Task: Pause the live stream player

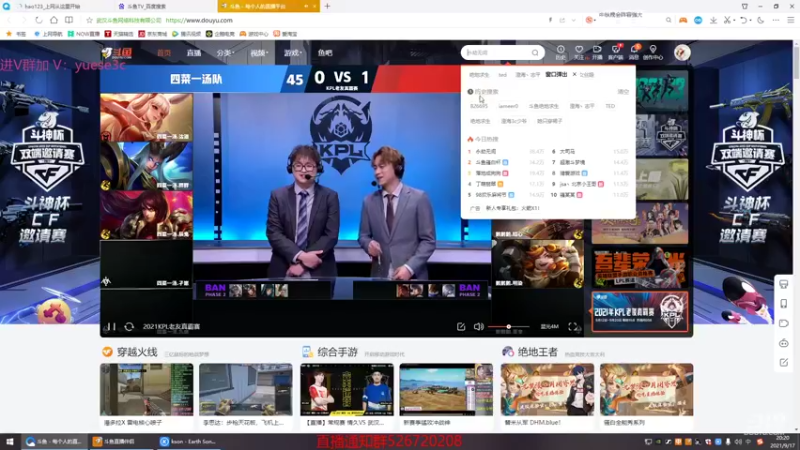Action: click(x=110, y=327)
